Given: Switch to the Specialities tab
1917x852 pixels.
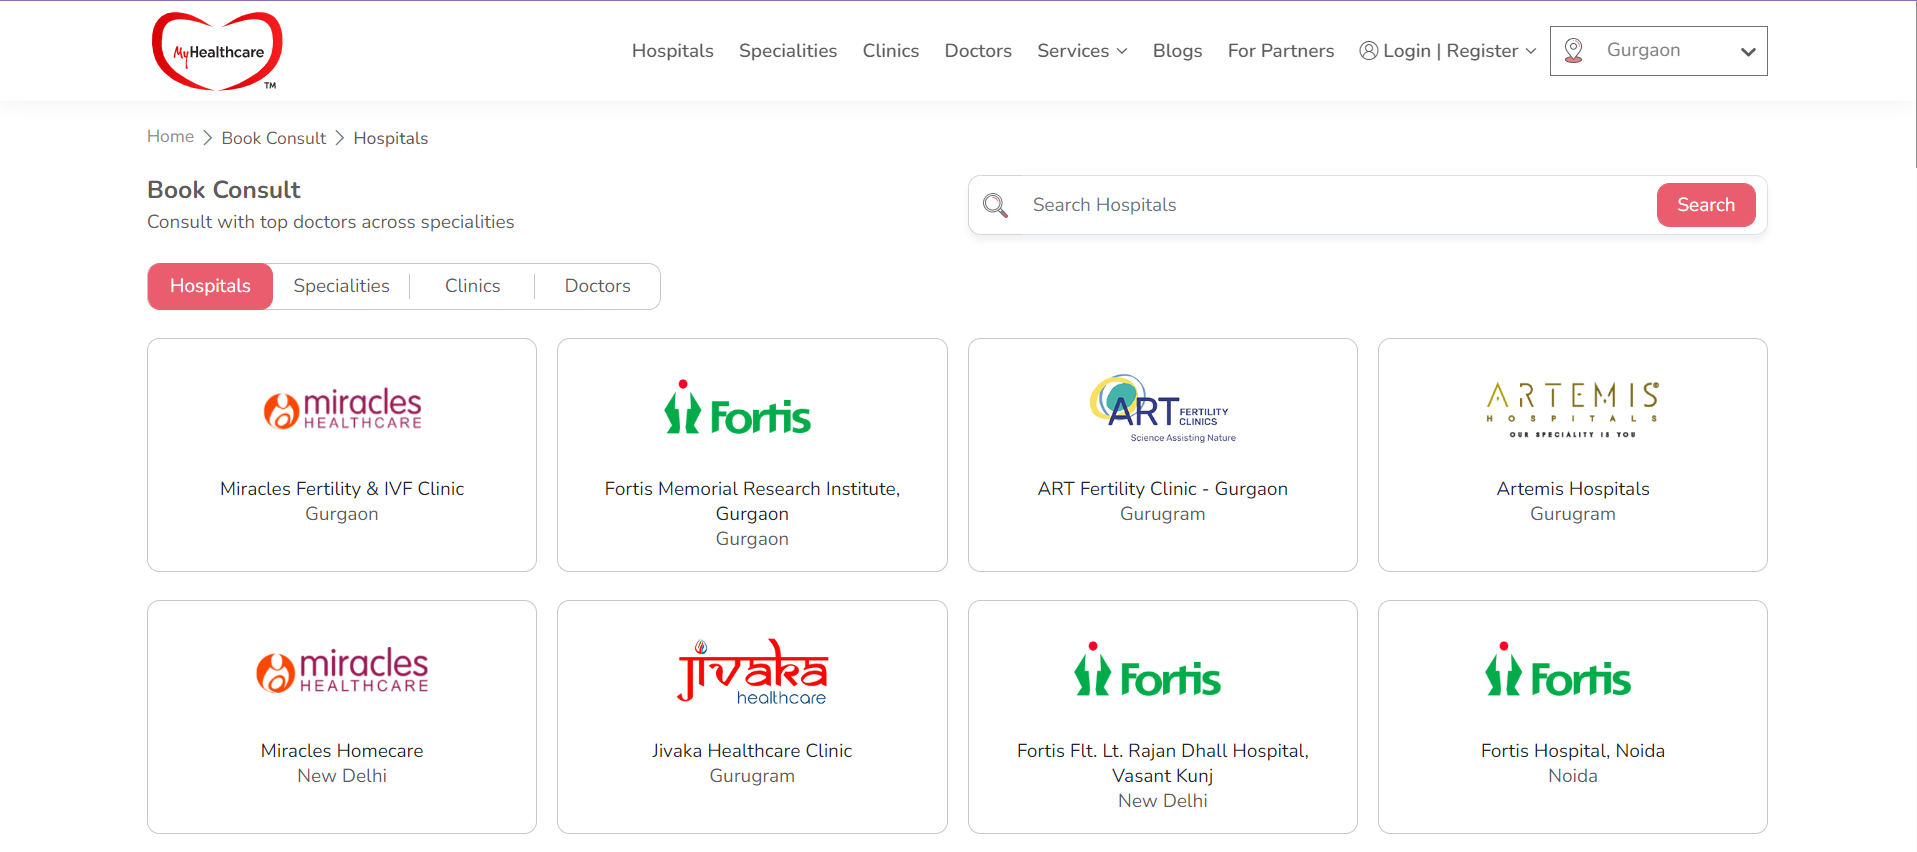Looking at the screenshot, I should click(x=342, y=286).
